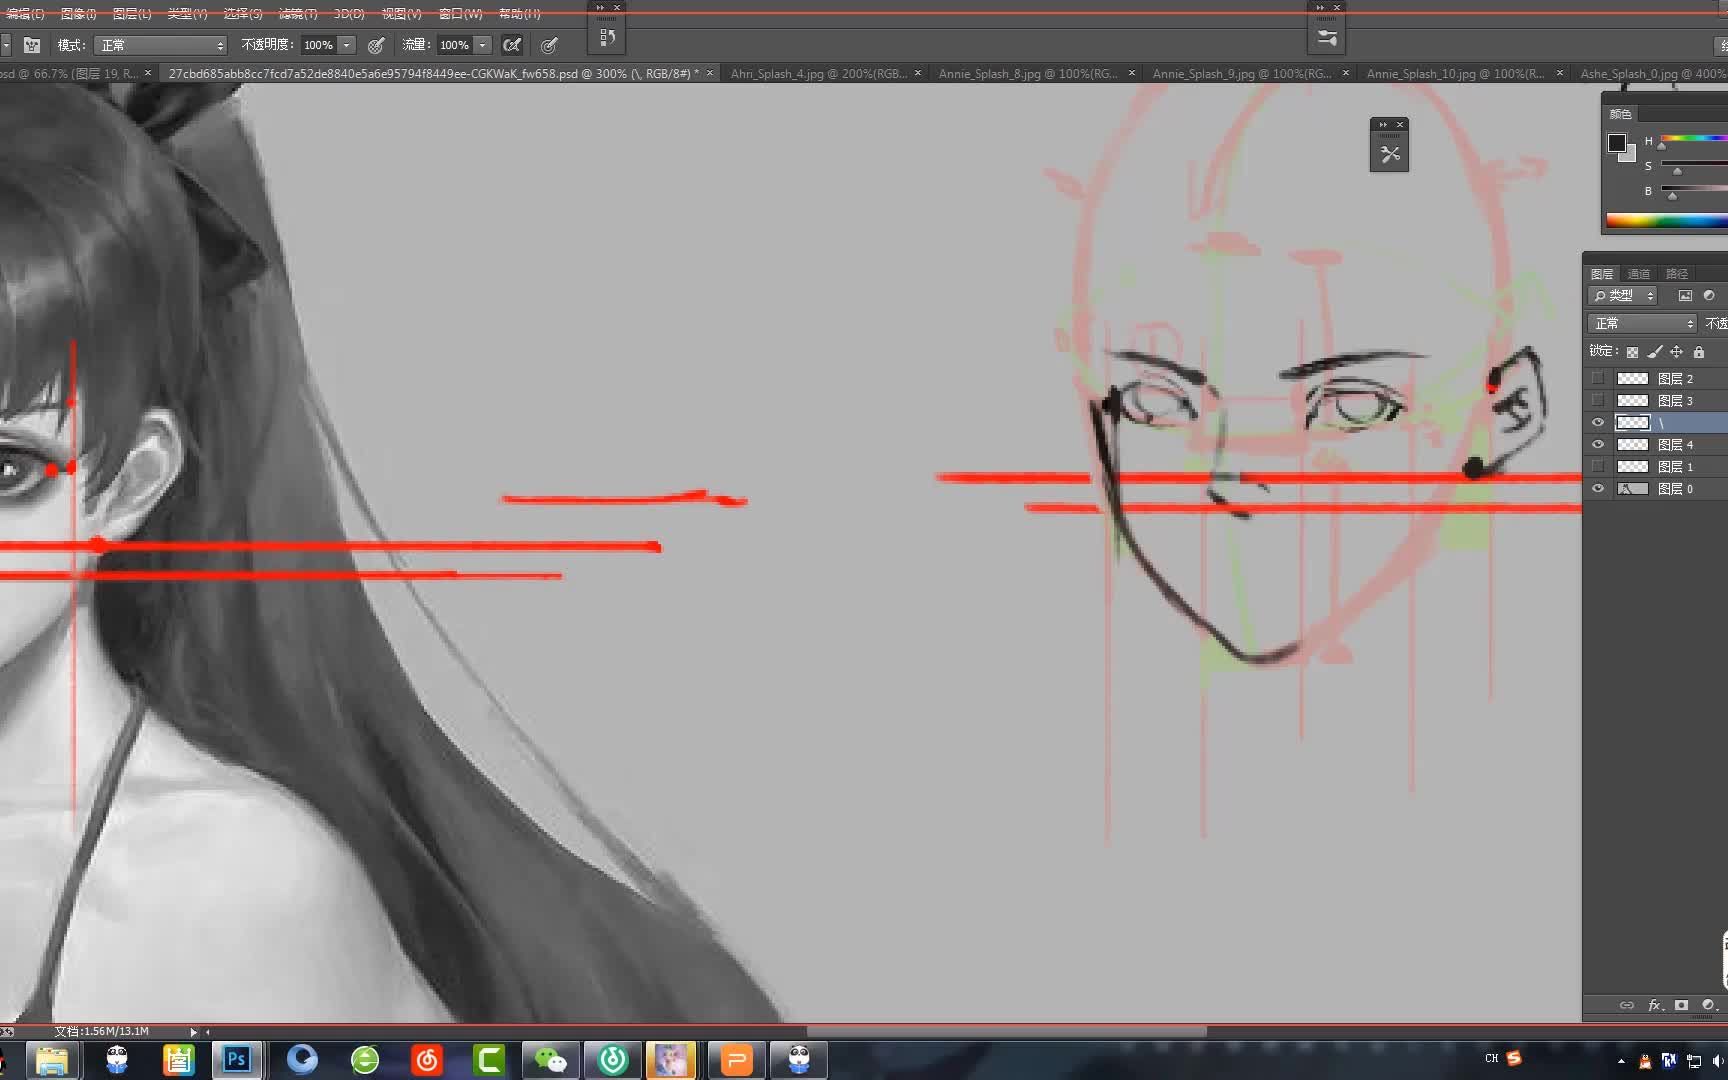Expand the document info status arrow
This screenshot has width=1728, height=1080.
[x=193, y=1031]
